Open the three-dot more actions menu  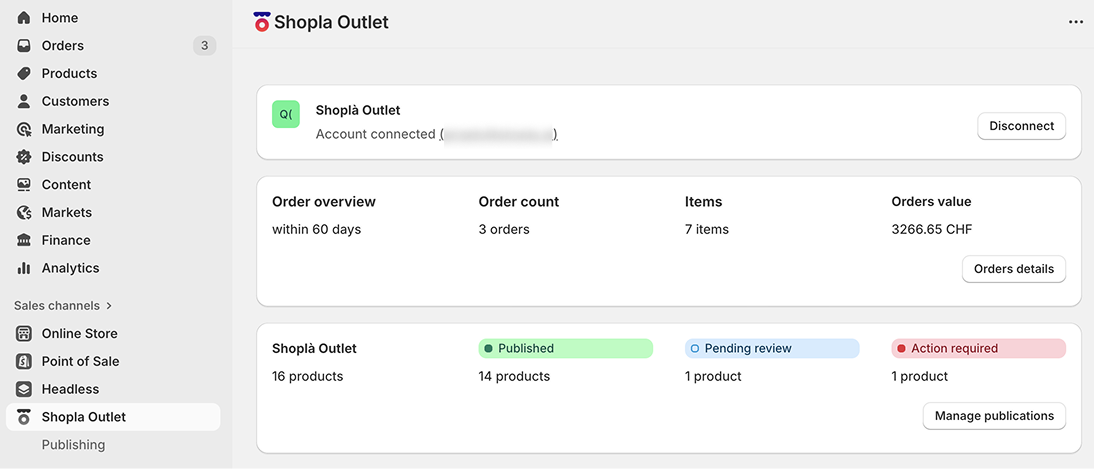(x=1076, y=22)
